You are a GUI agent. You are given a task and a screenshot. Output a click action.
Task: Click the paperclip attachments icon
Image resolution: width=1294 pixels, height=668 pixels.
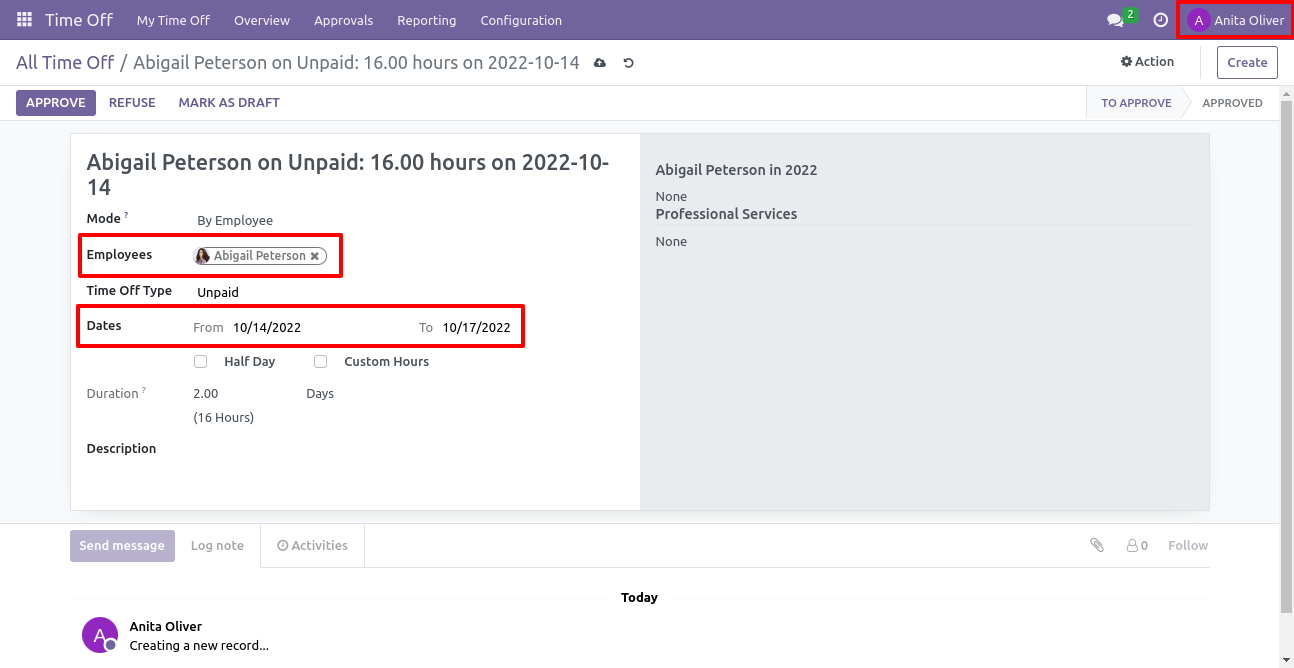point(1097,545)
